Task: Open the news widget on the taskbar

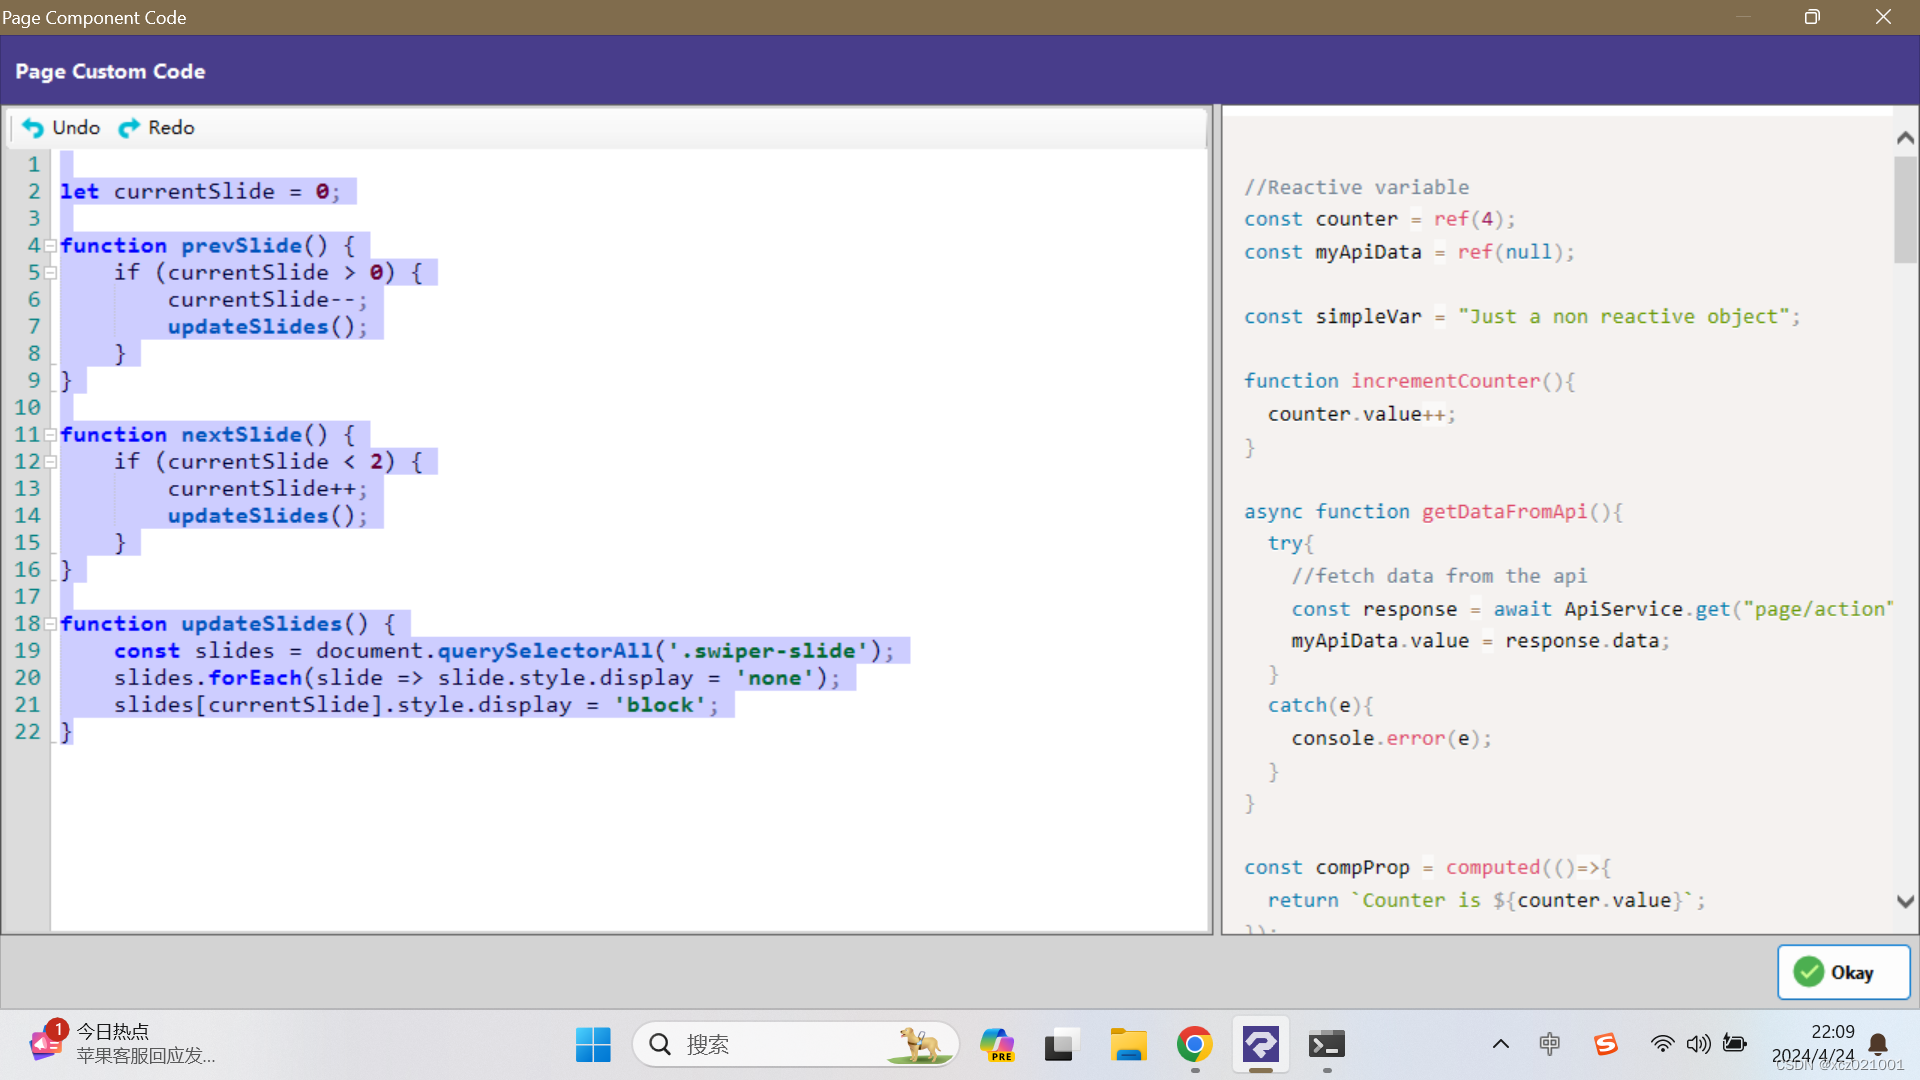Action: coord(120,1043)
